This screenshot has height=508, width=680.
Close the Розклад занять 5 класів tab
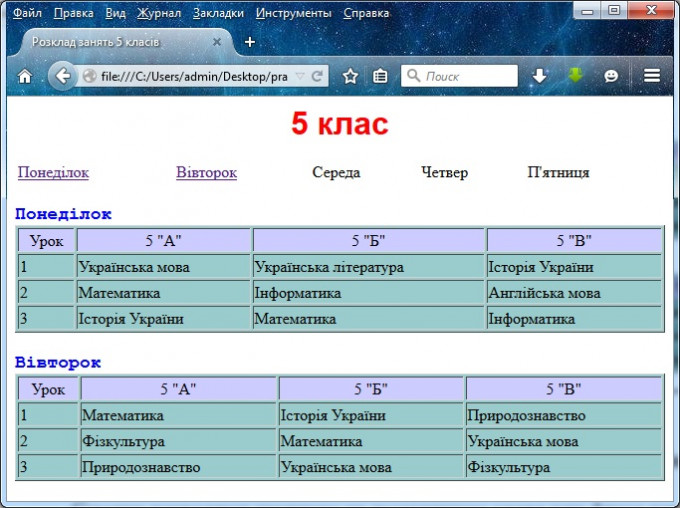[217, 42]
